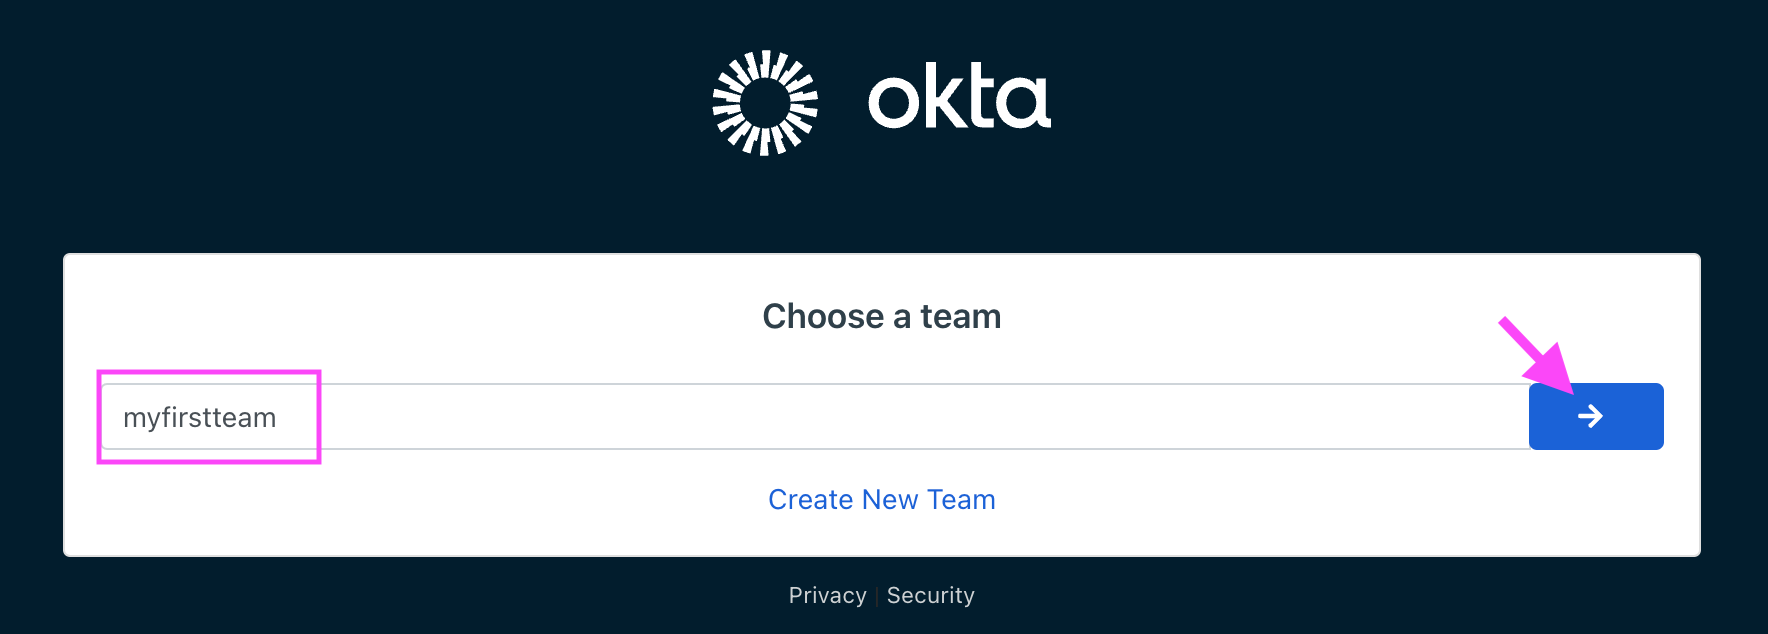
Task: Open the Security link in footer
Action: click(930, 595)
